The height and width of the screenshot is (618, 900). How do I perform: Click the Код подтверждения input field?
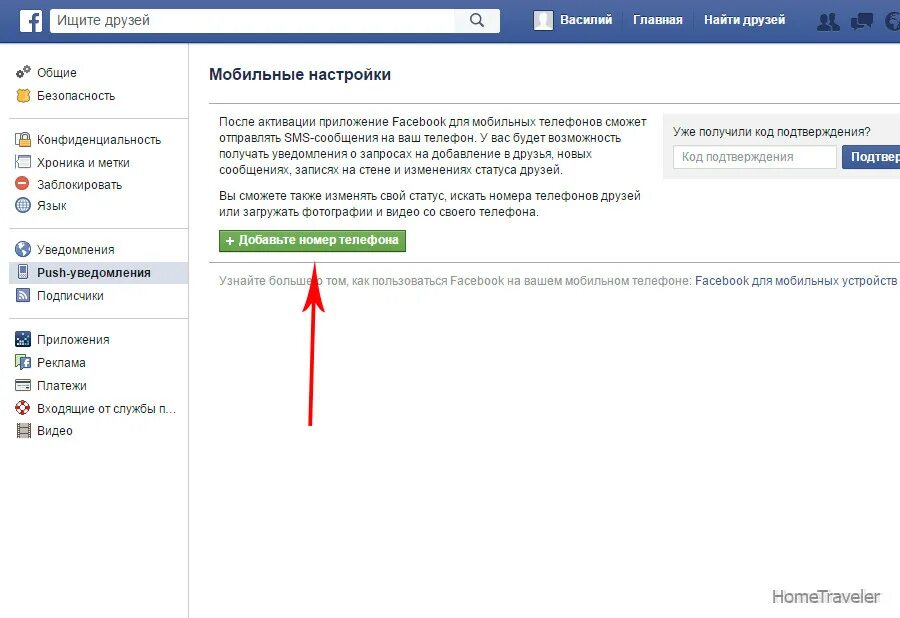[754, 157]
